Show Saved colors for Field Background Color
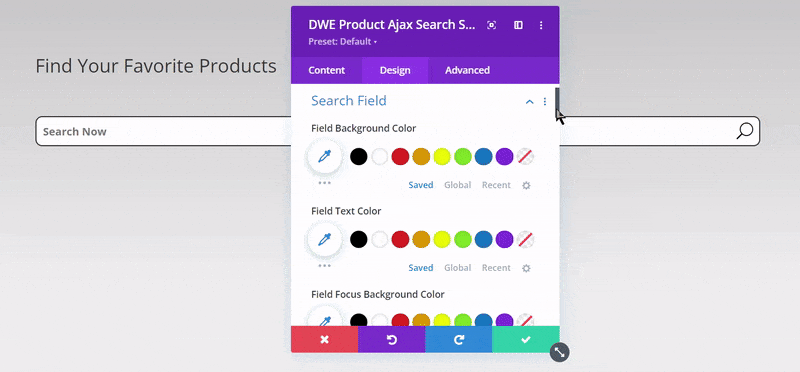800x372 pixels. coord(421,185)
